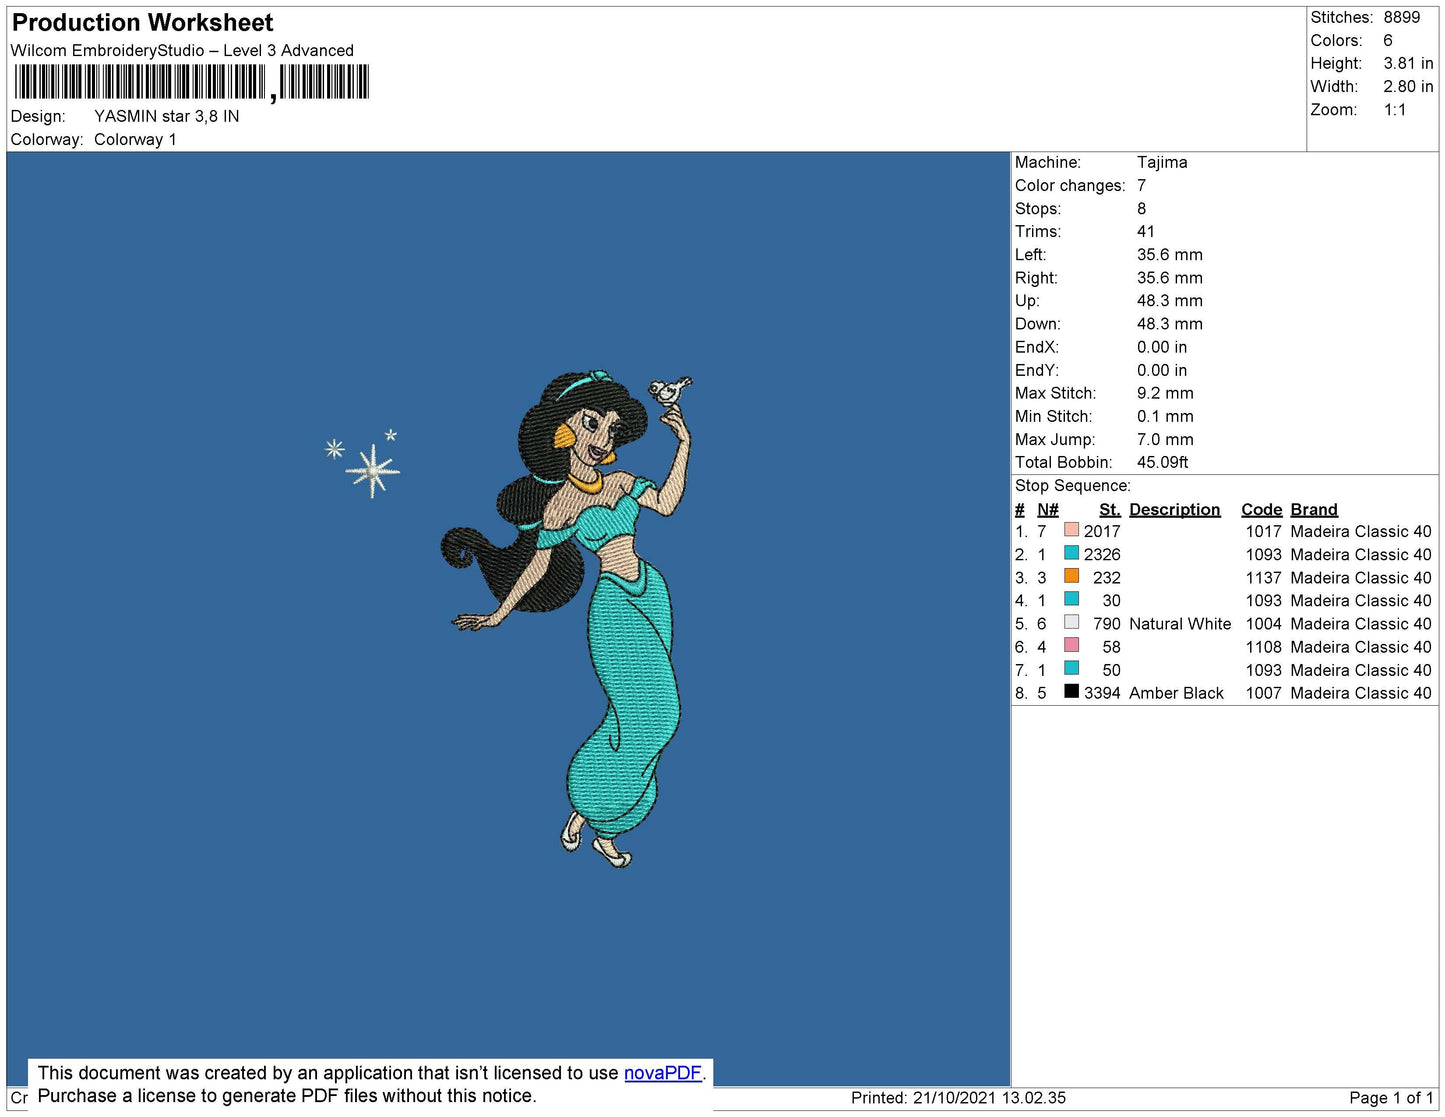The image size is (1445, 1117).
Task: Select the large star sparkle in the design
Action: [373, 469]
